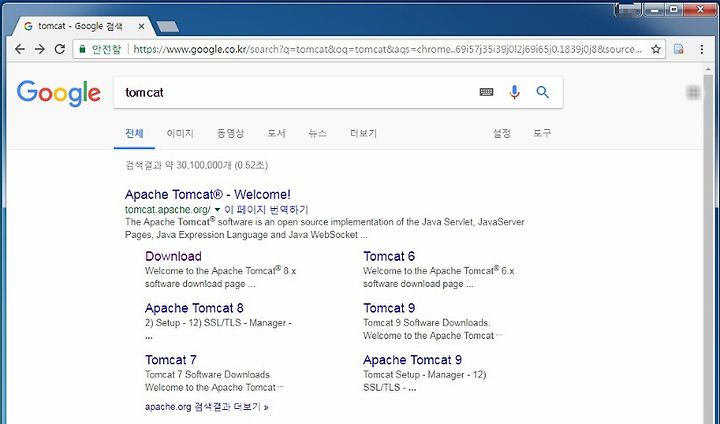Image resolution: width=720 pixels, height=424 pixels.
Task: Click 이 페이지 번역하기 translate link
Action: [x=266, y=210]
